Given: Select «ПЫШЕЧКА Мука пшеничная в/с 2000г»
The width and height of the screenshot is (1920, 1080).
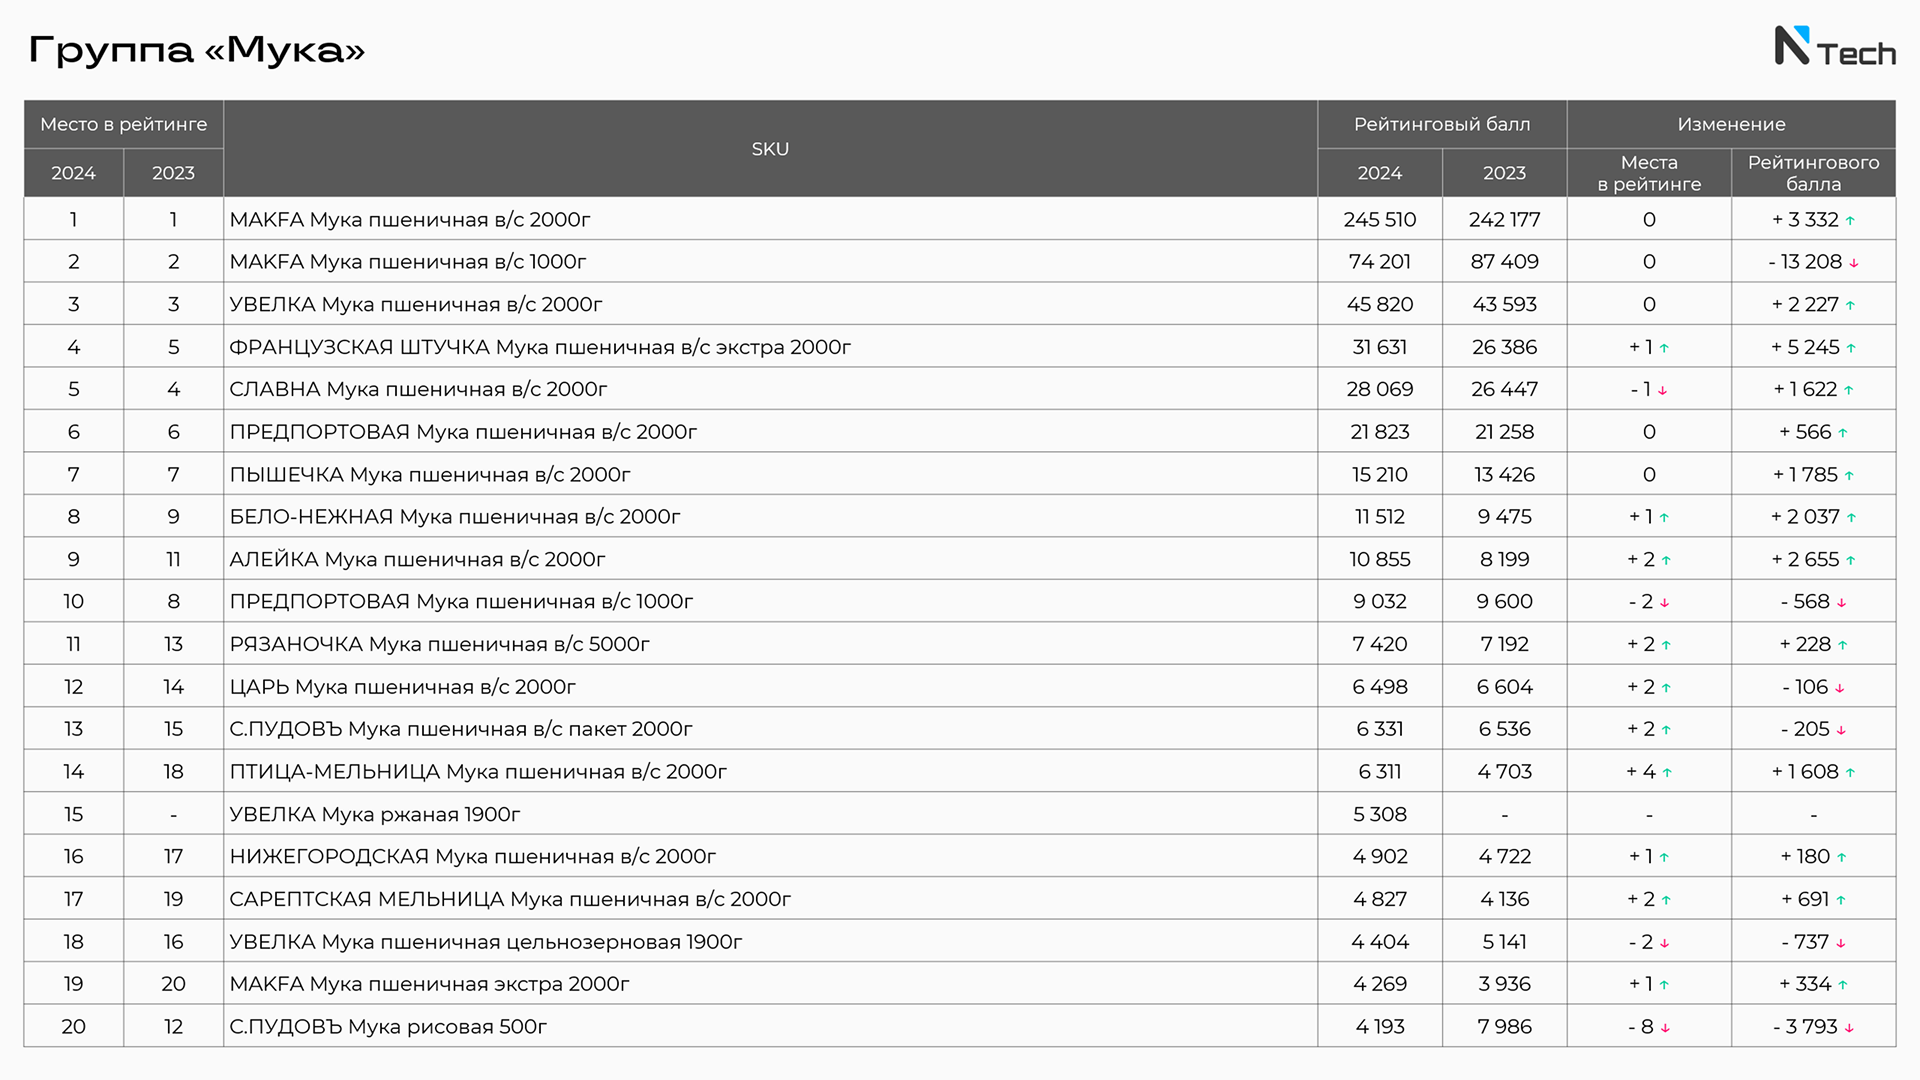Looking at the screenshot, I should pyautogui.click(x=960, y=474).
